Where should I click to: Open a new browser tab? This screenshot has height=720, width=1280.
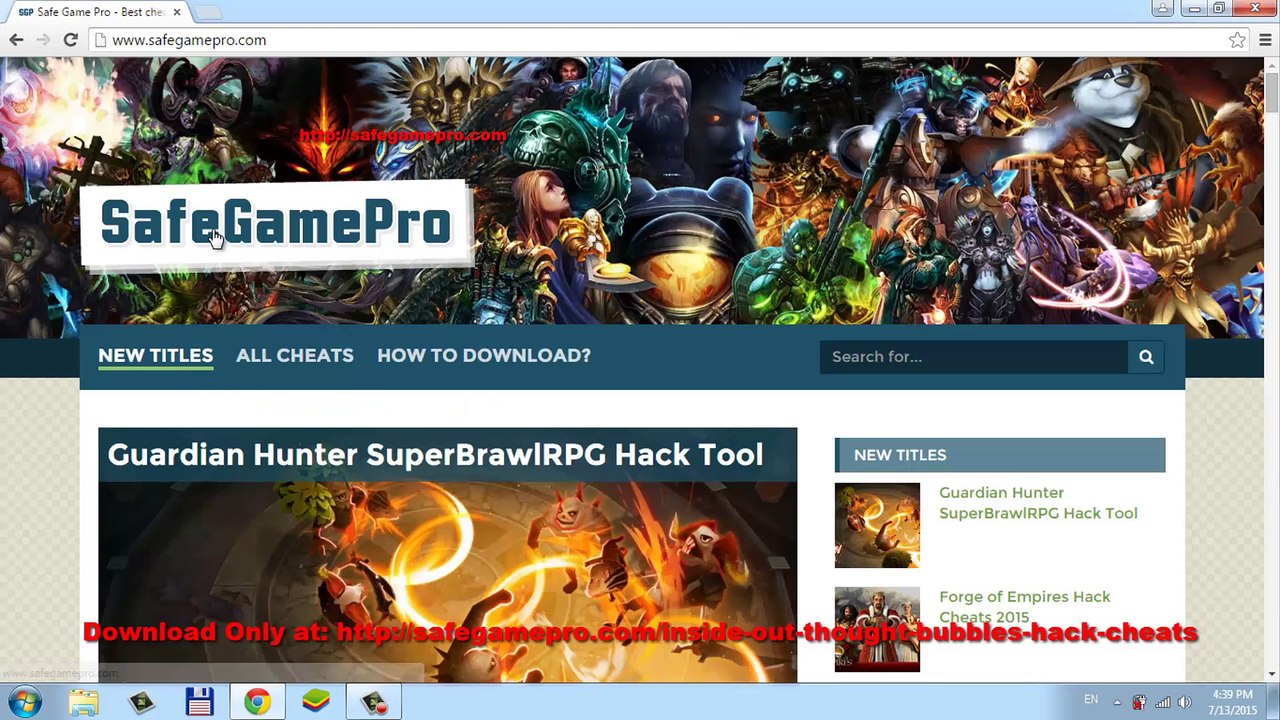[208, 12]
